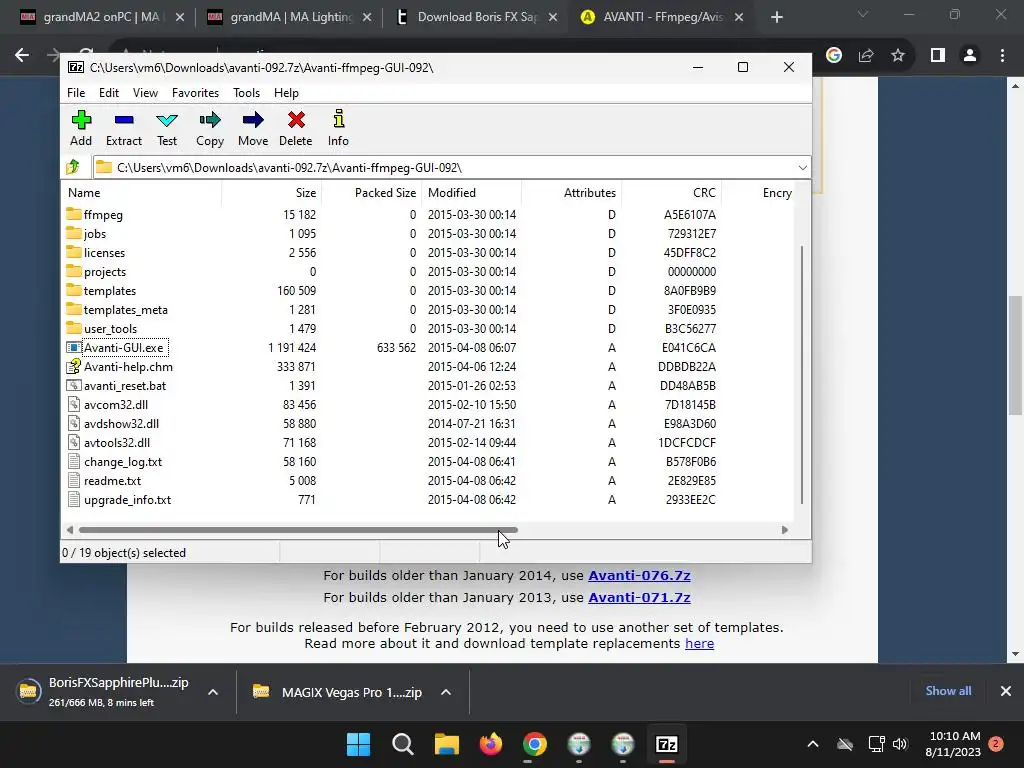
Task: Open Windows Start menu icon
Action: pyautogui.click(x=358, y=744)
